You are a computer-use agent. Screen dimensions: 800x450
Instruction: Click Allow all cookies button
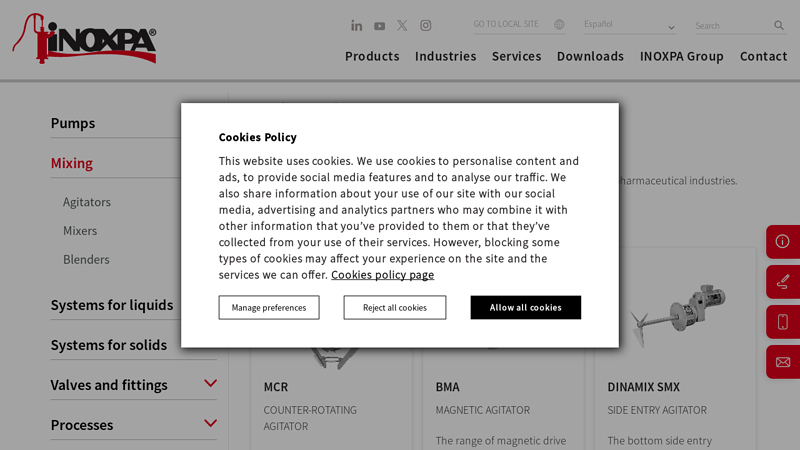point(525,308)
